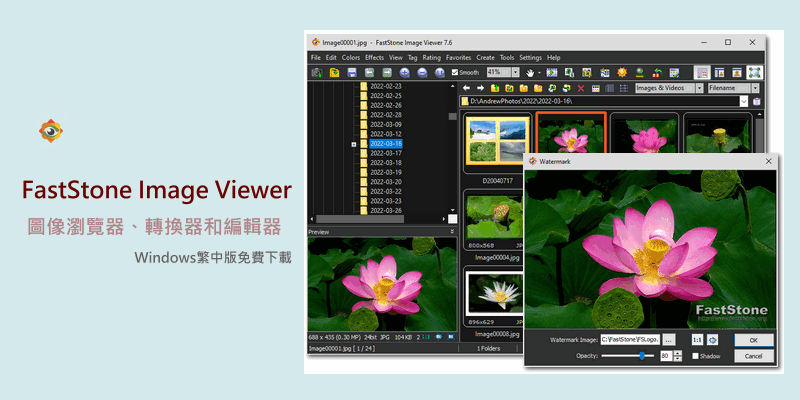Click the open file folder toolbar icon
The width and height of the screenshot is (800, 400).
point(334,72)
